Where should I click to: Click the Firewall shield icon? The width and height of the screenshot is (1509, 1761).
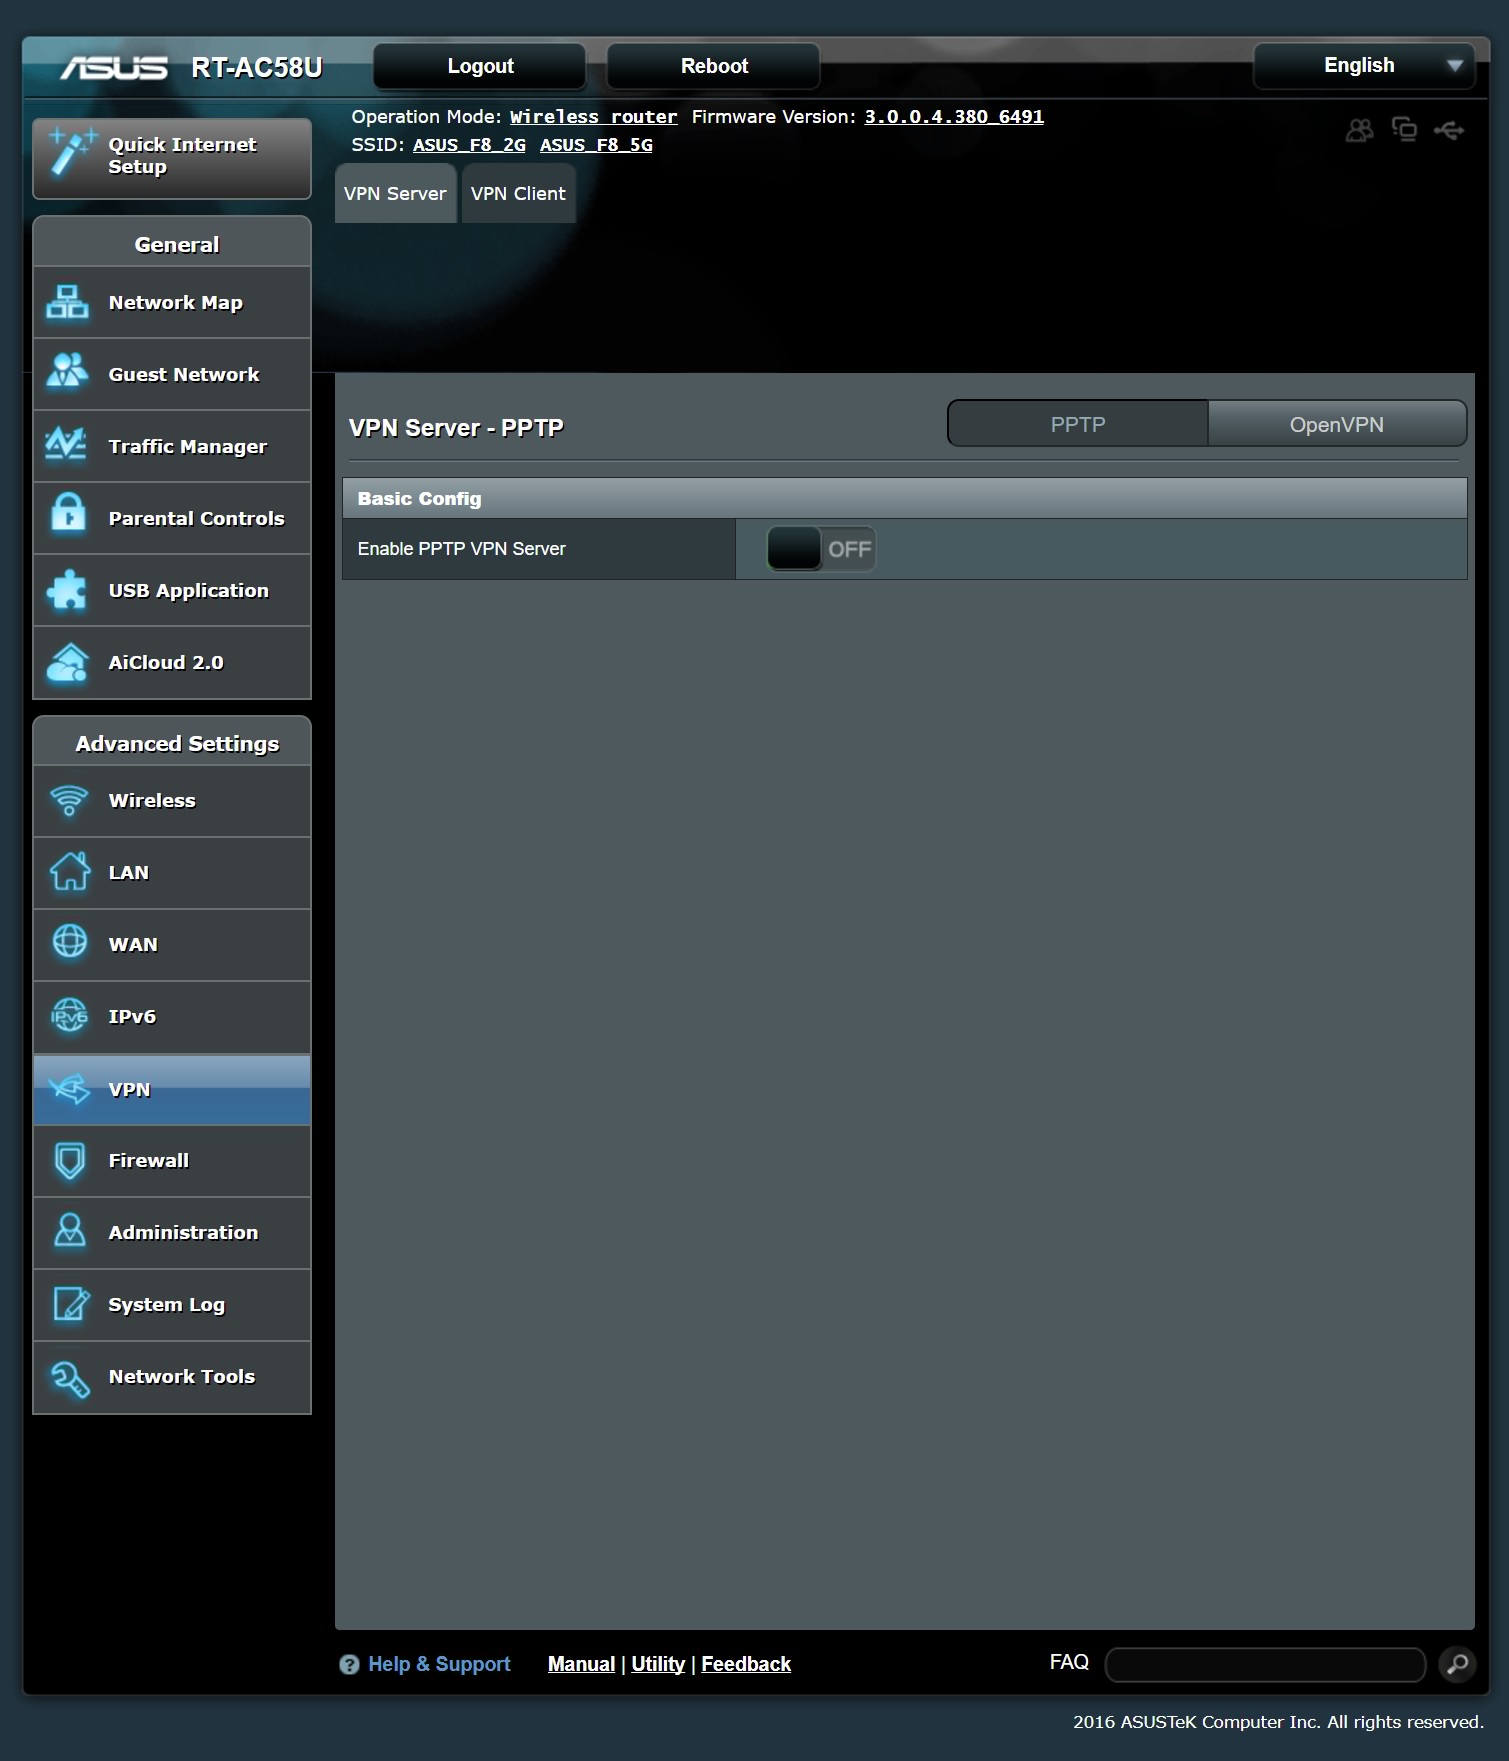(69, 1160)
